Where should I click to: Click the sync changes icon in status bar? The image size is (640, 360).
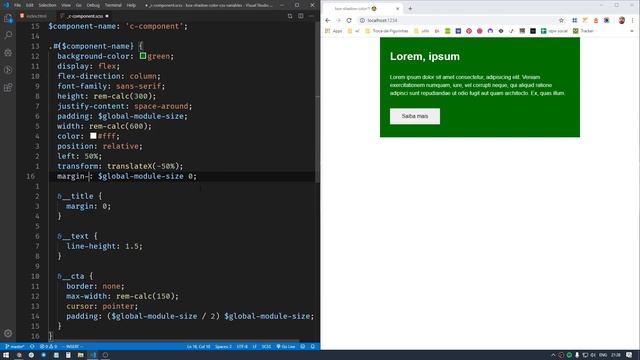click(x=32, y=347)
